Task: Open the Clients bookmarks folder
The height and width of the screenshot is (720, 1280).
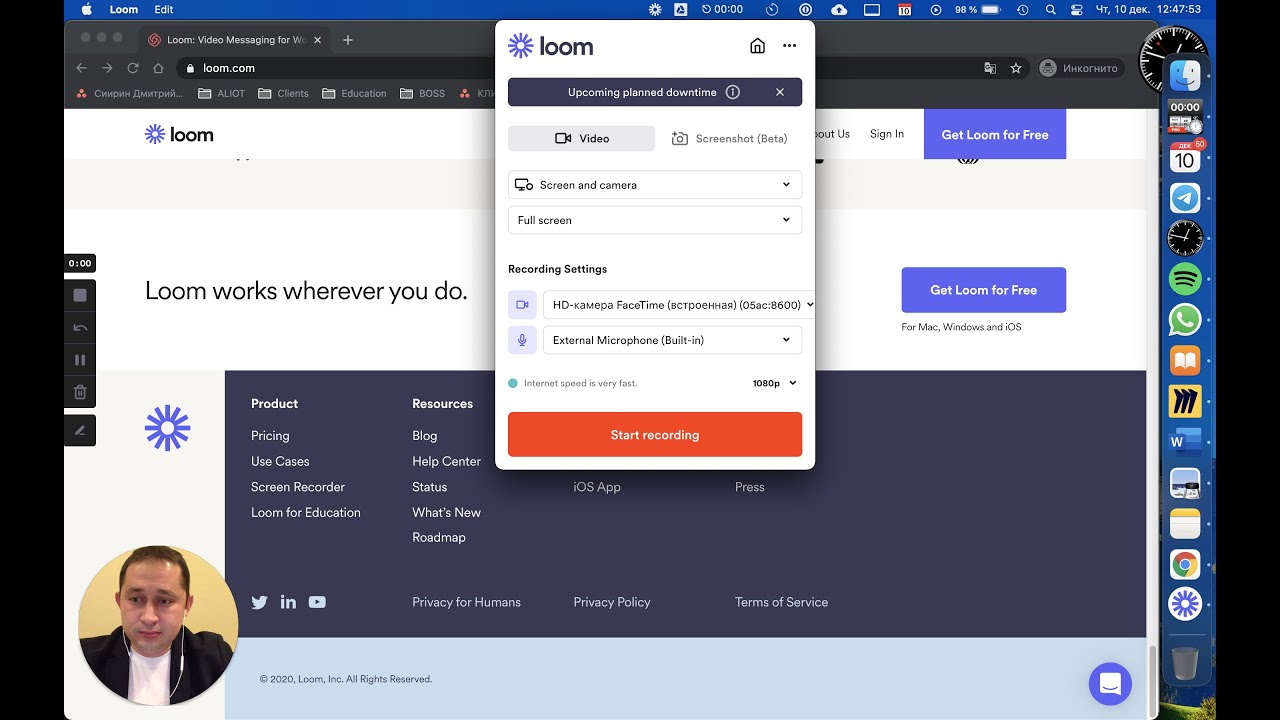Action: pos(283,94)
